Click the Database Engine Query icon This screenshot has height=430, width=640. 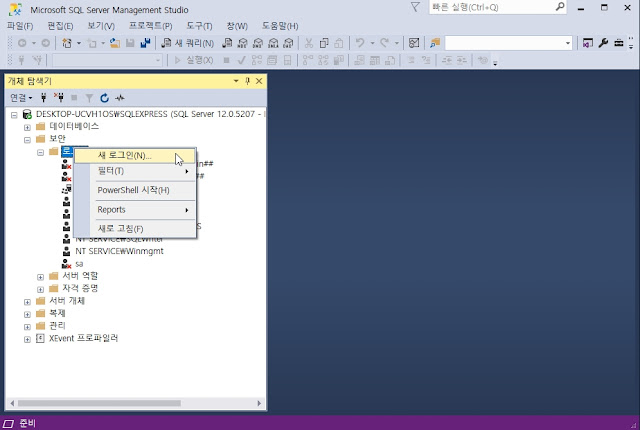pos(227,43)
